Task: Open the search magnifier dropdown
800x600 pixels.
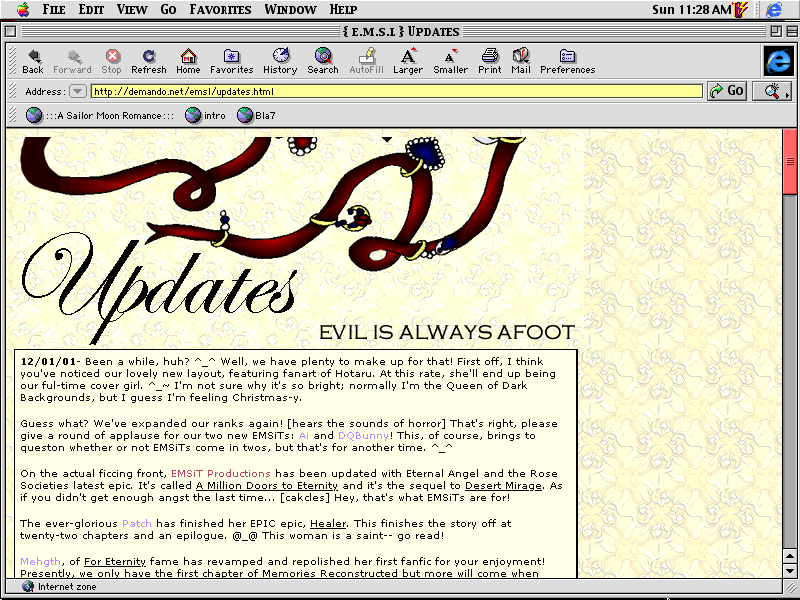Action: (x=772, y=91)
